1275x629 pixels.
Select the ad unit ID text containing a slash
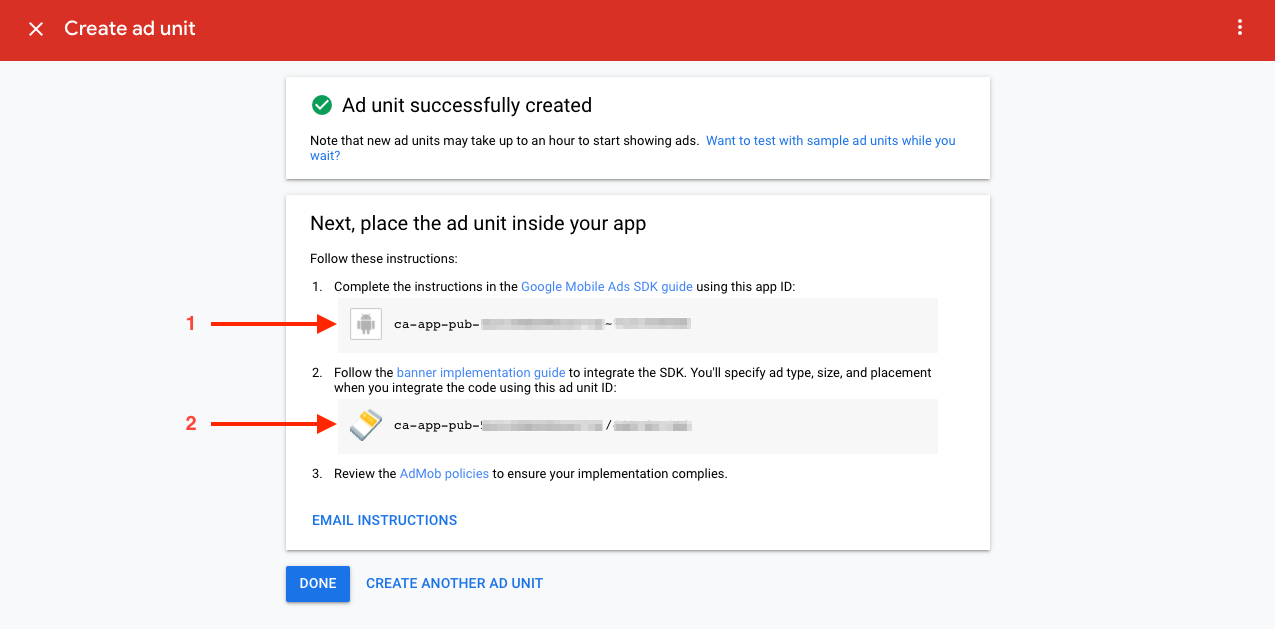tap(543, 425)
